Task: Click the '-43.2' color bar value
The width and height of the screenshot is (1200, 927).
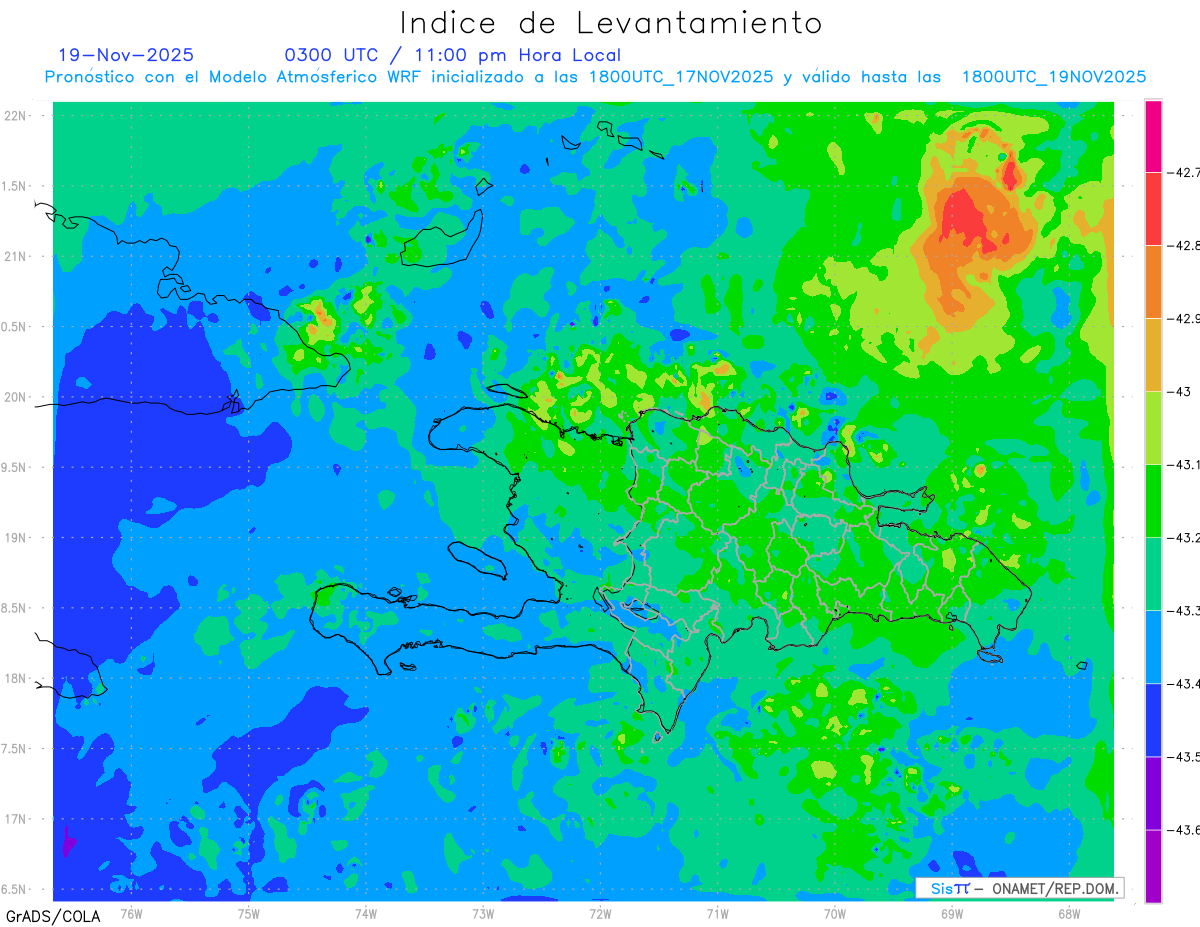Action: click(x=1183, y=538)
